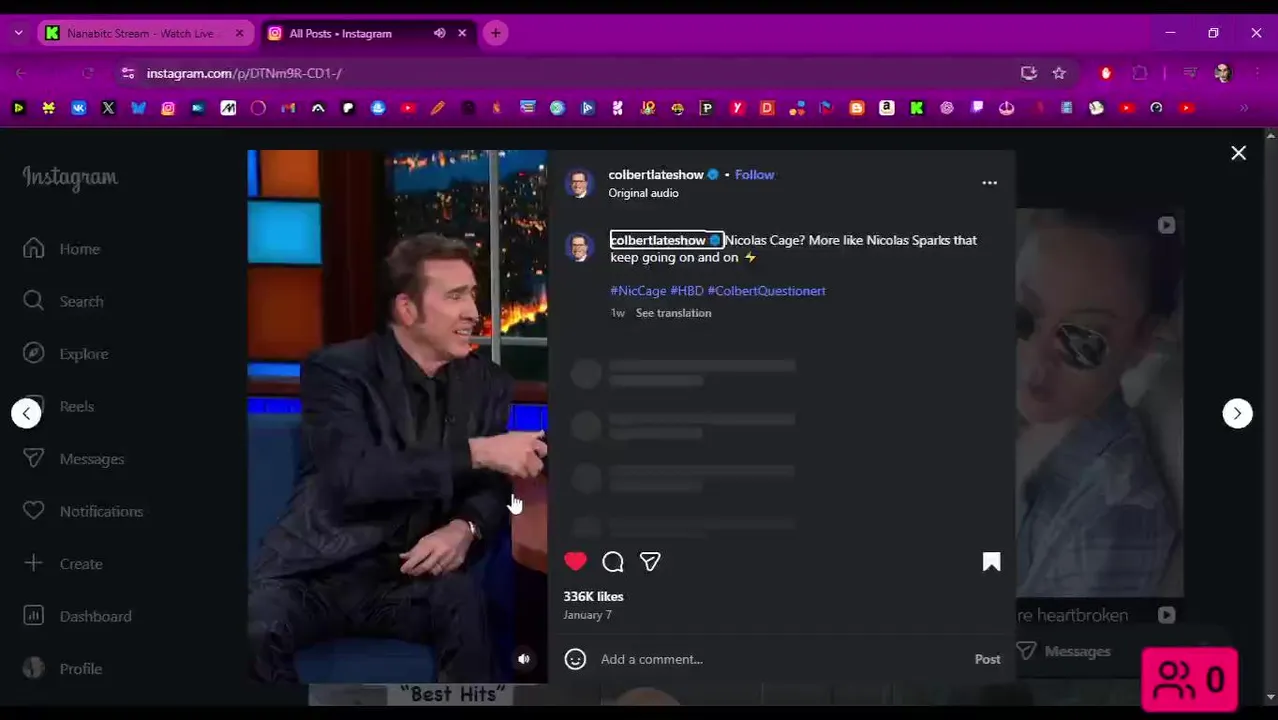Image resolution: width=1278 pixels, height=720 pixels.
Task: Close the Instagram browser tab
Action: [462, 33]
